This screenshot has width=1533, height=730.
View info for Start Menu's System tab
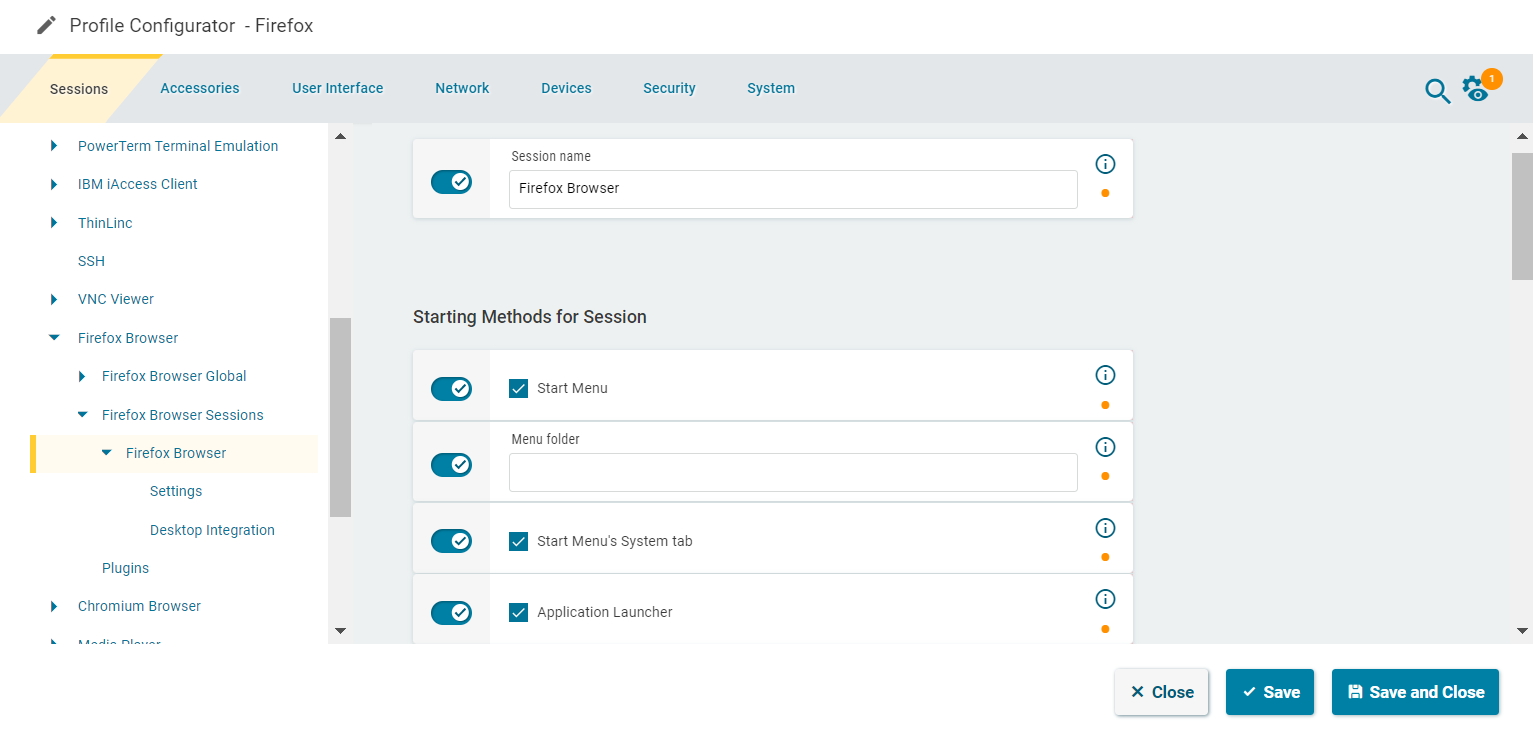pyautogui.click(x=1105, y=528)
